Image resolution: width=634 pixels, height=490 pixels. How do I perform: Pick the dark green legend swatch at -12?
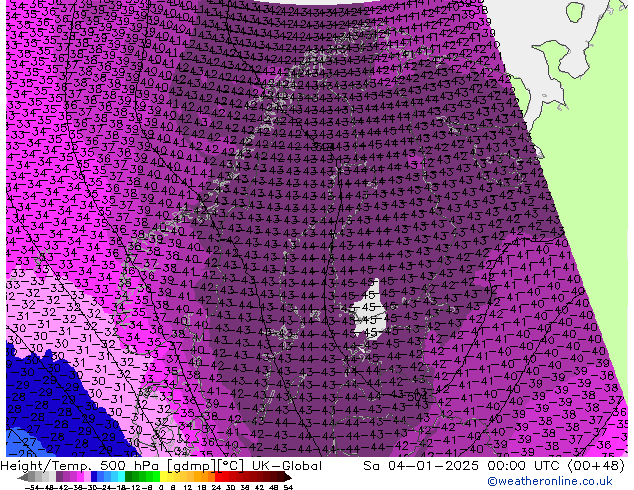128,477
